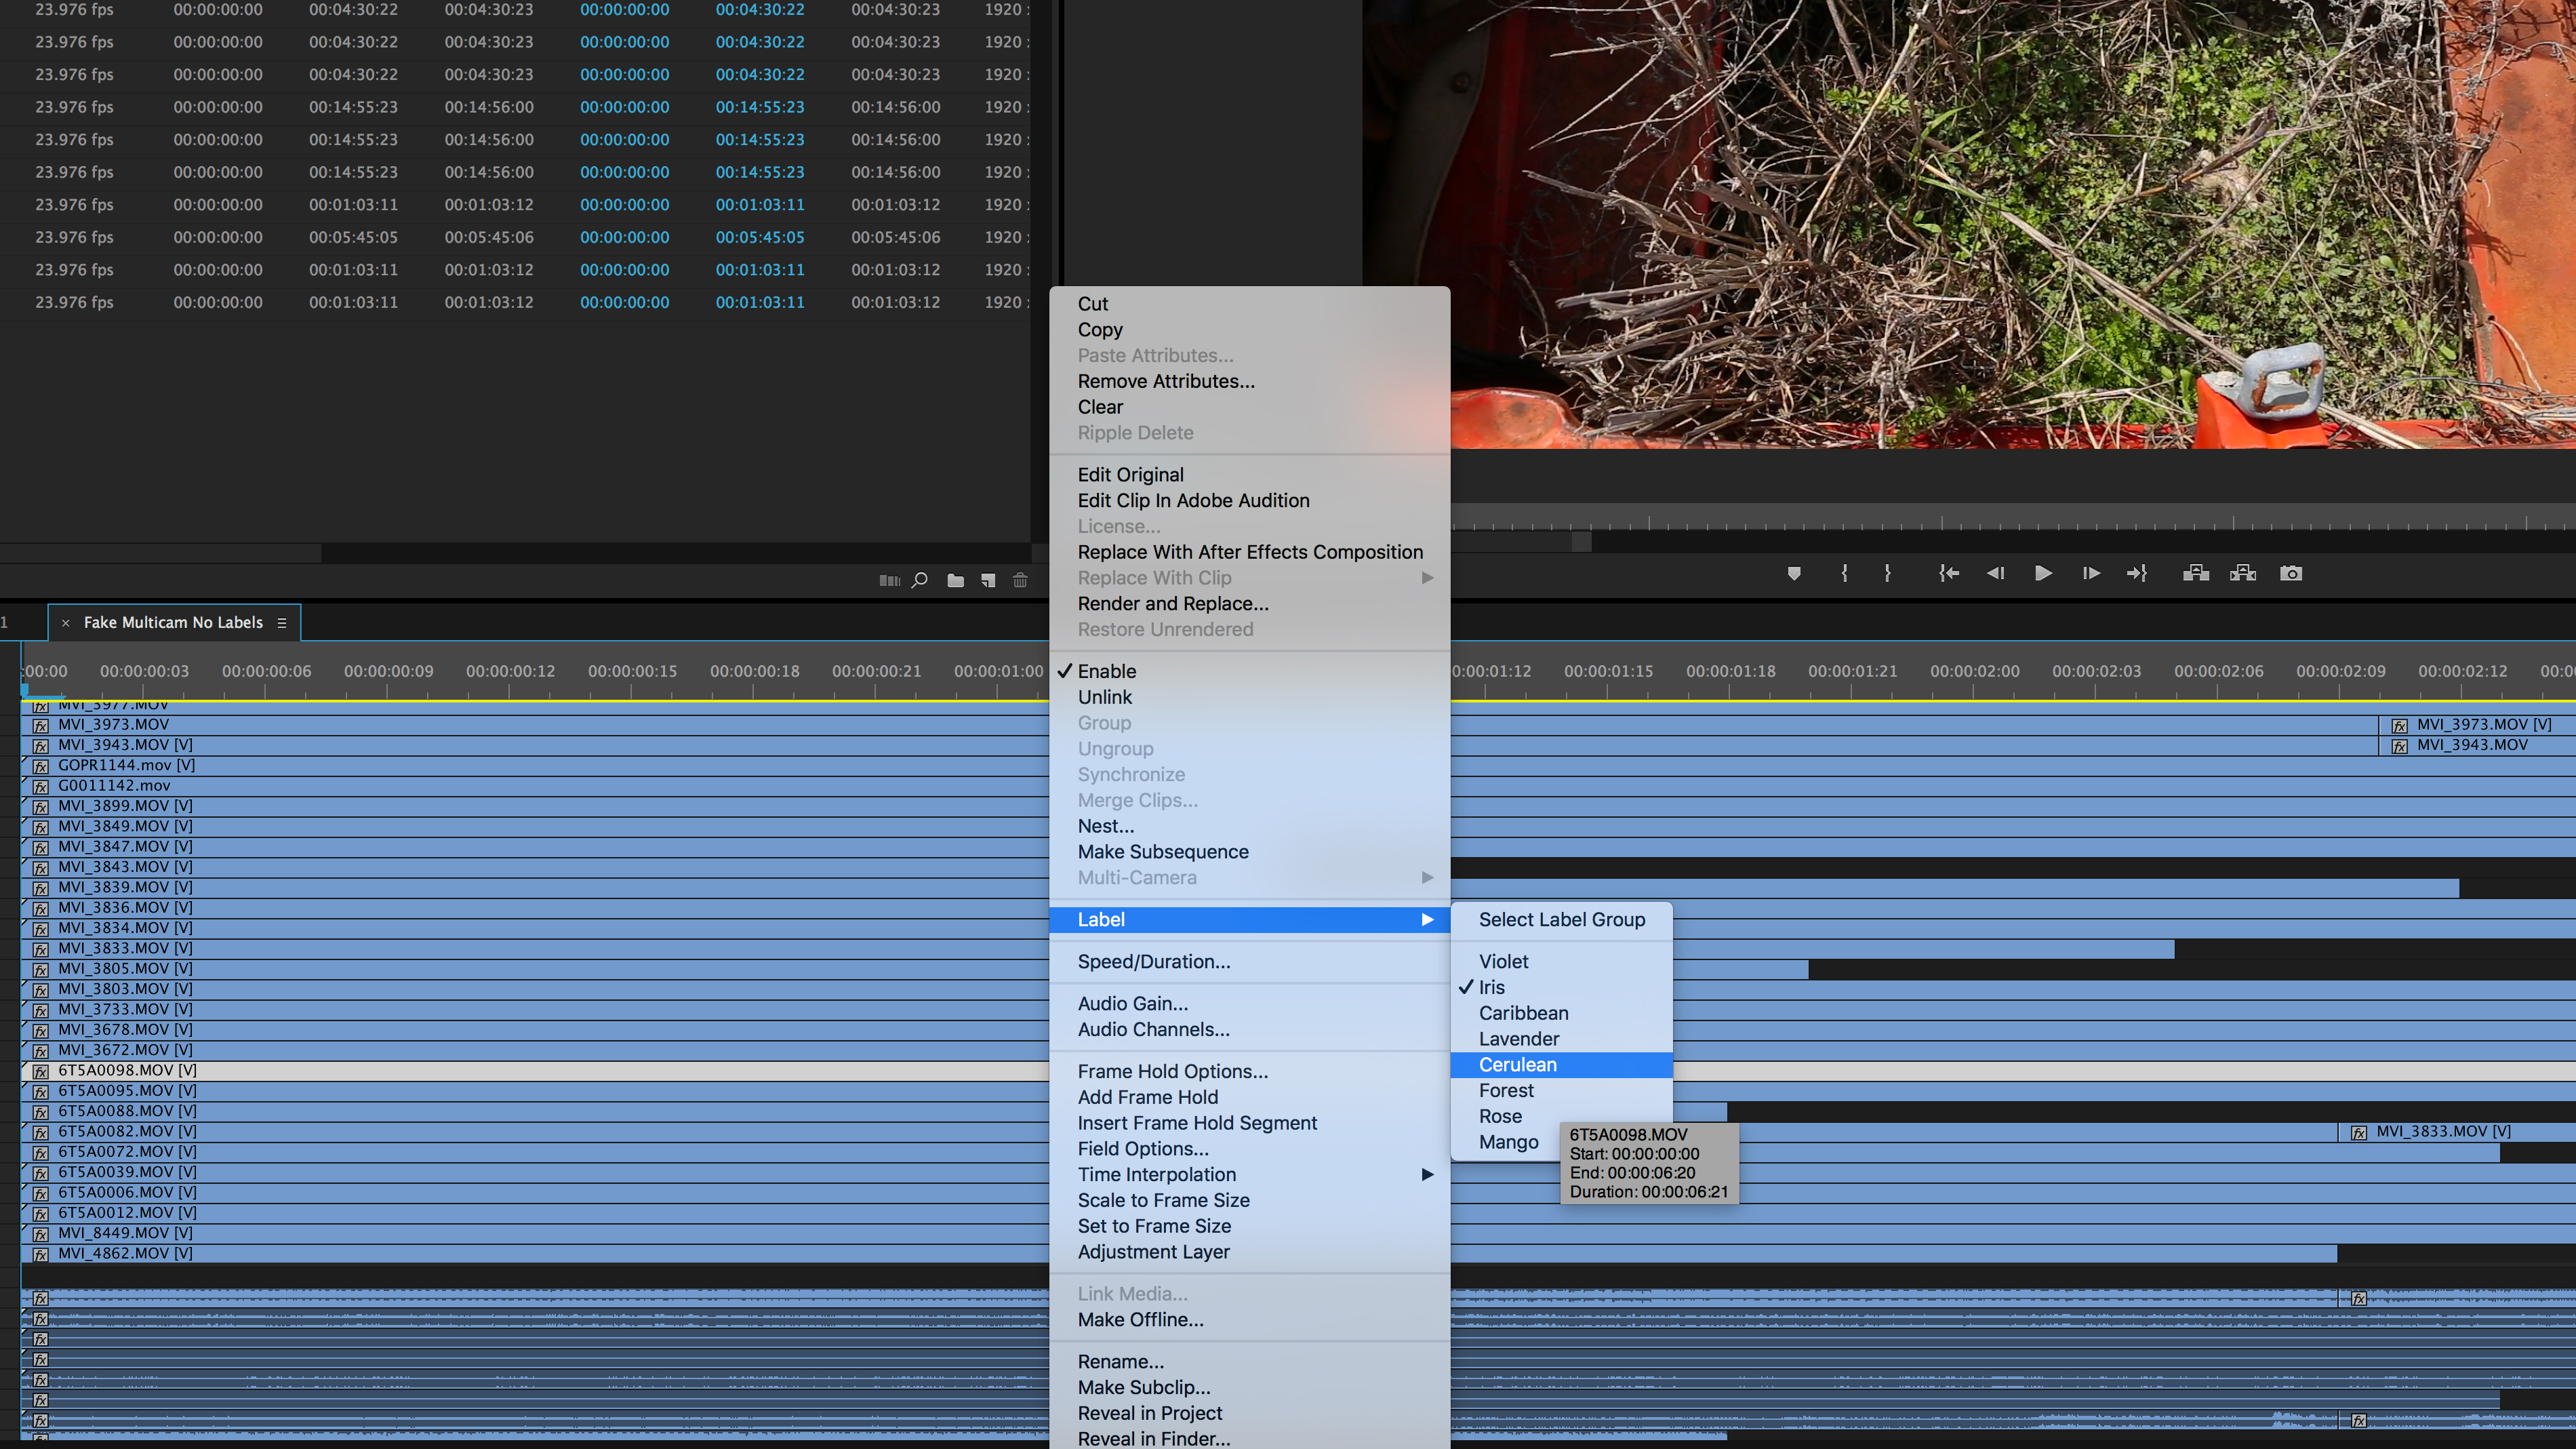
Task: Choose Make Subclip from the menu
Action: tap(1143, 1387)
